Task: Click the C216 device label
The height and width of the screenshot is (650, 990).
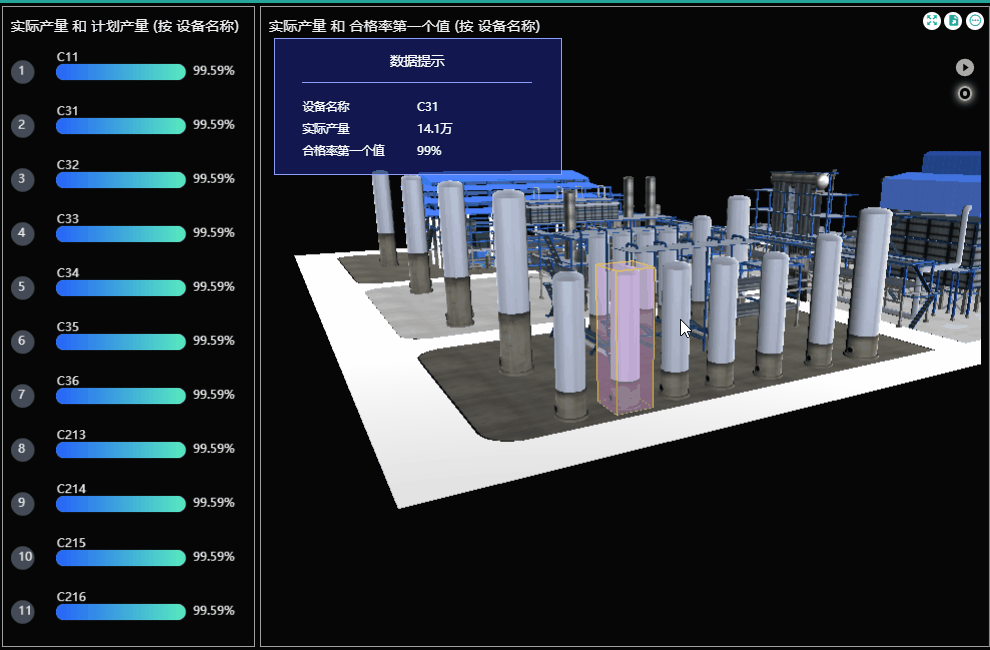Action: click(71, 597)
